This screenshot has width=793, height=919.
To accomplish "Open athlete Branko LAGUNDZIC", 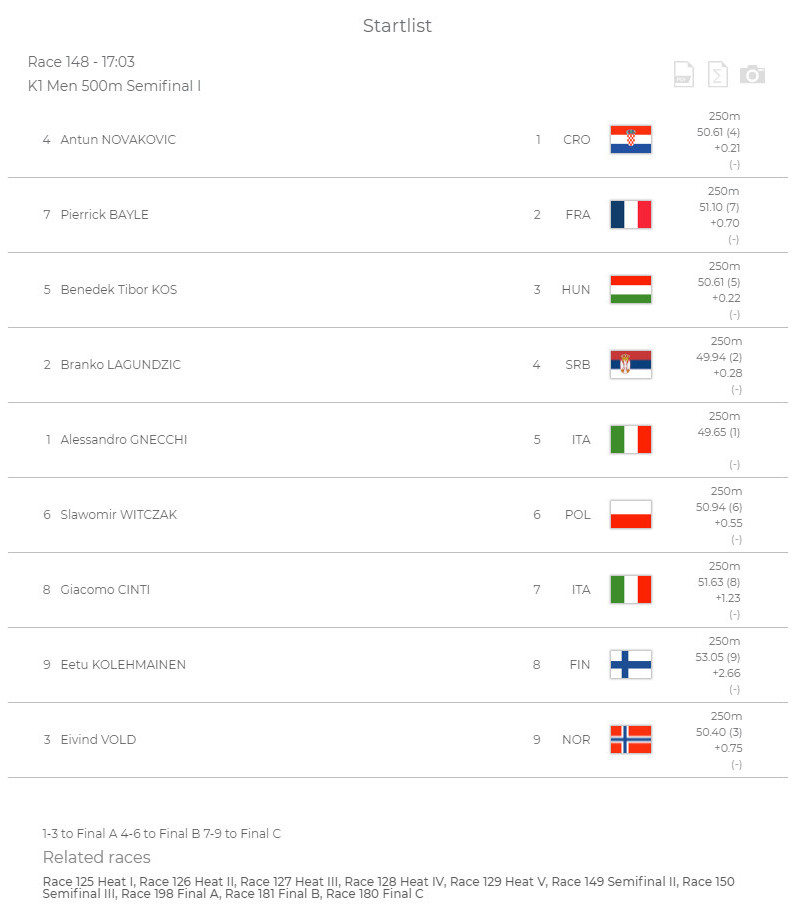I will tap(121, 365).
